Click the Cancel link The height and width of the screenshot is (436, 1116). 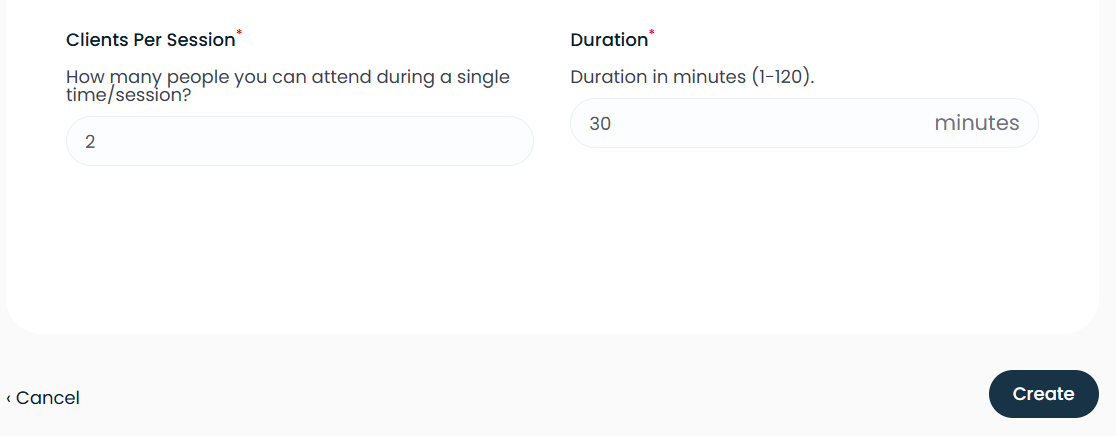[x=47, y=398]
